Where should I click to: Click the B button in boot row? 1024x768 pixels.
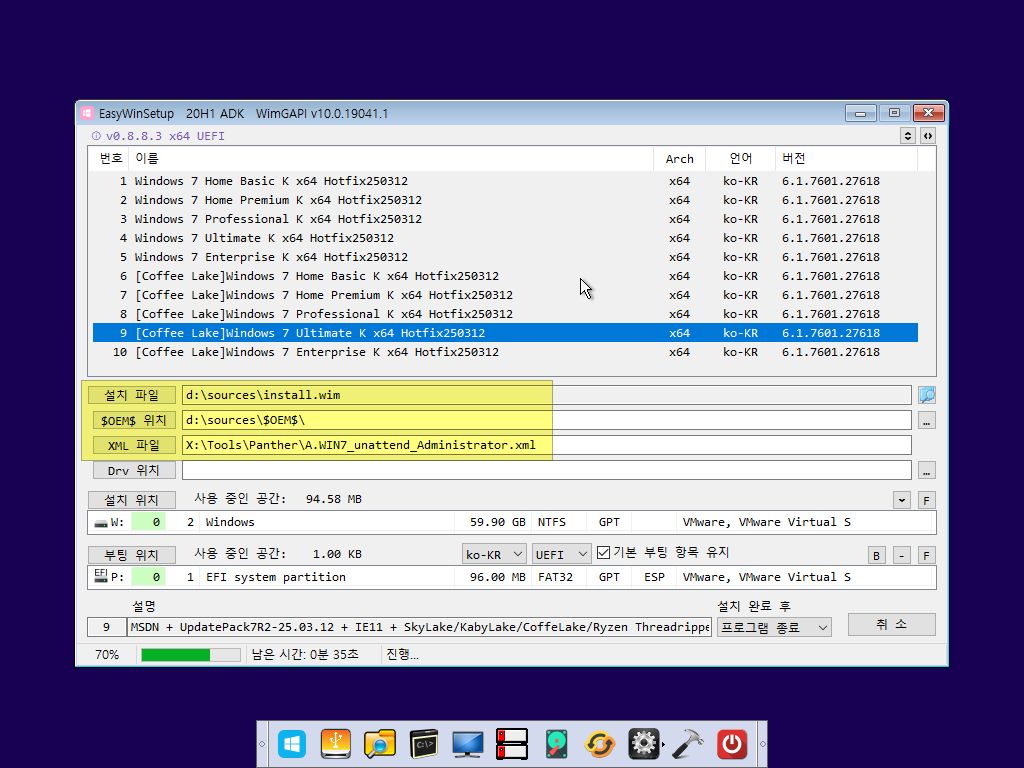(876, 555)
